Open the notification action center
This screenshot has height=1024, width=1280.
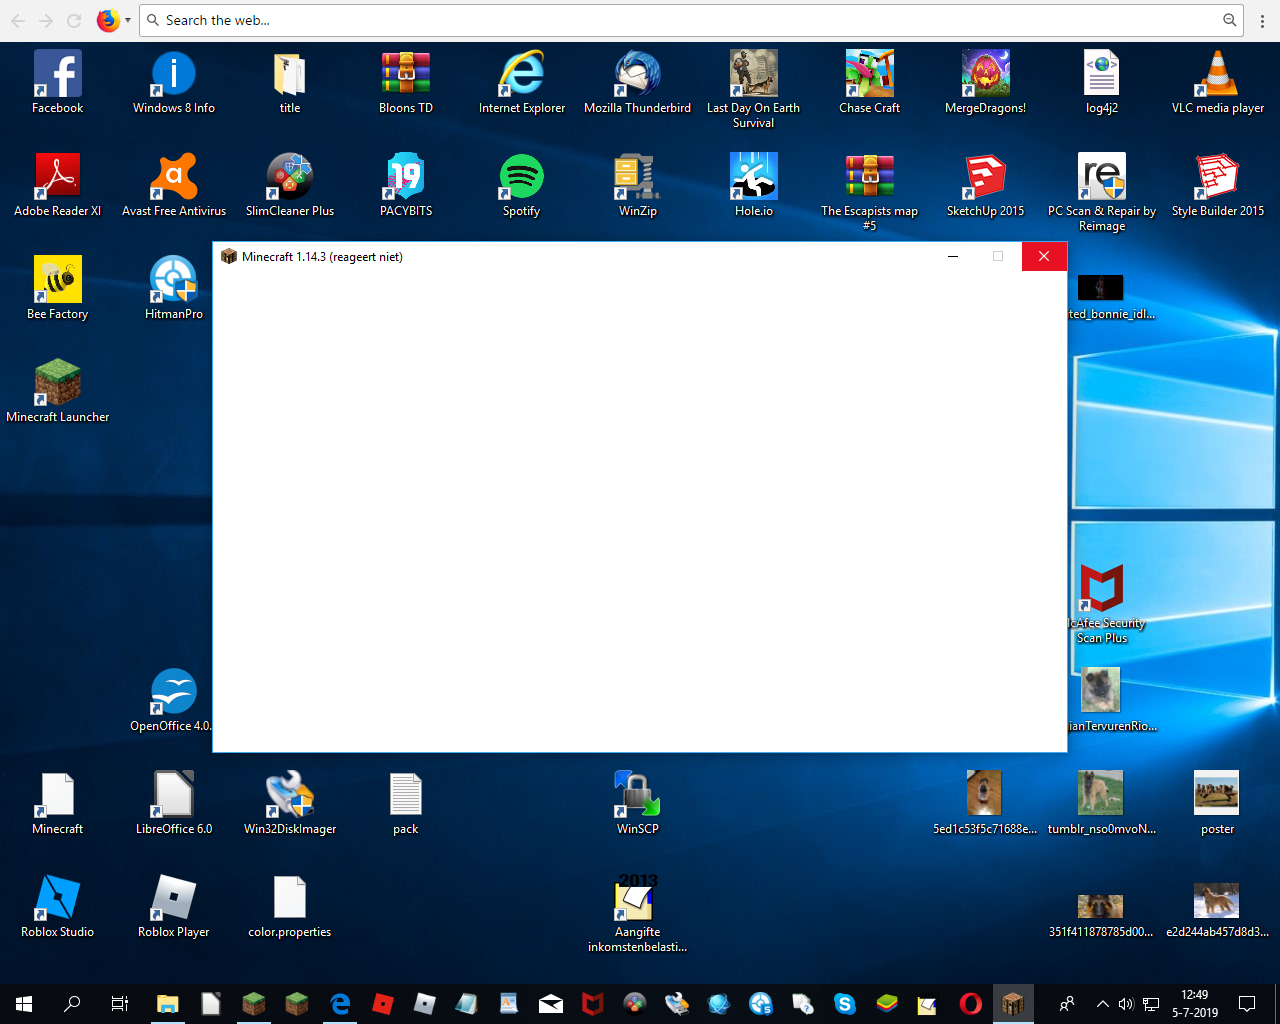coord(1247,1004)
